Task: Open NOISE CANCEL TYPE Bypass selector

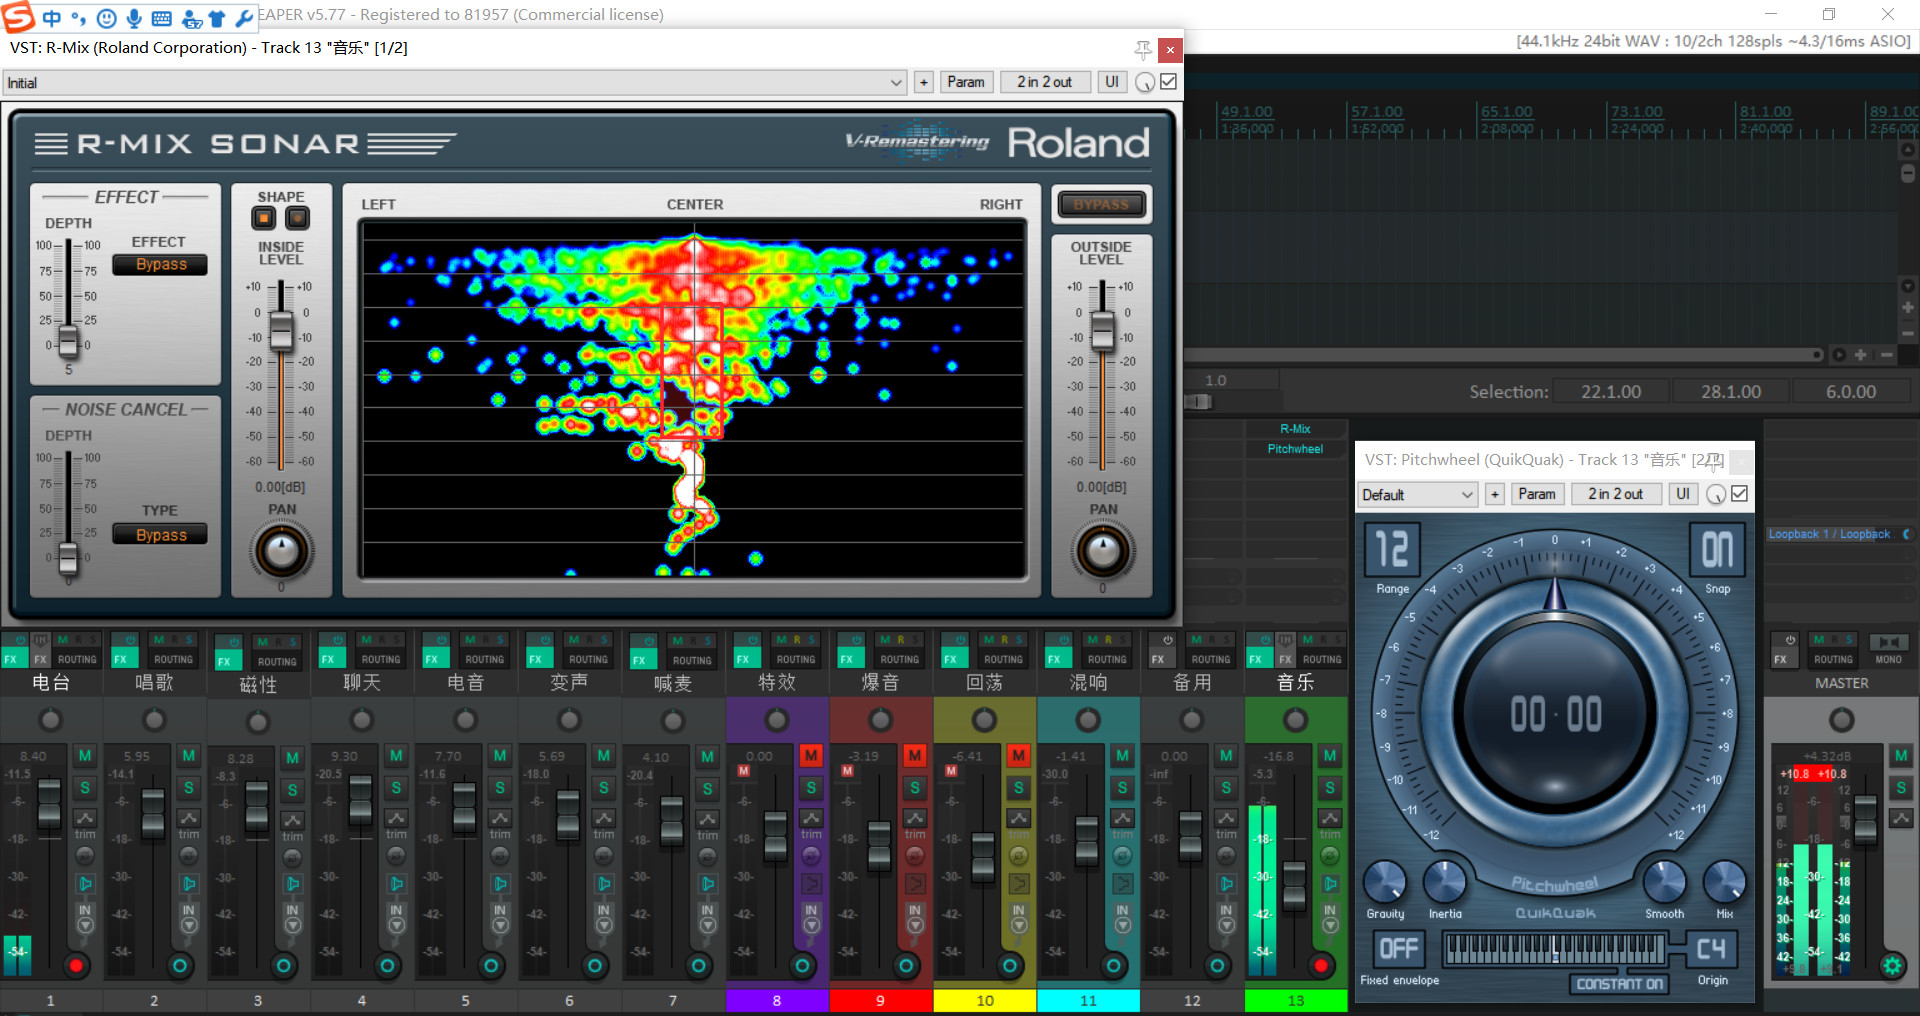Action: coord(160,534)
